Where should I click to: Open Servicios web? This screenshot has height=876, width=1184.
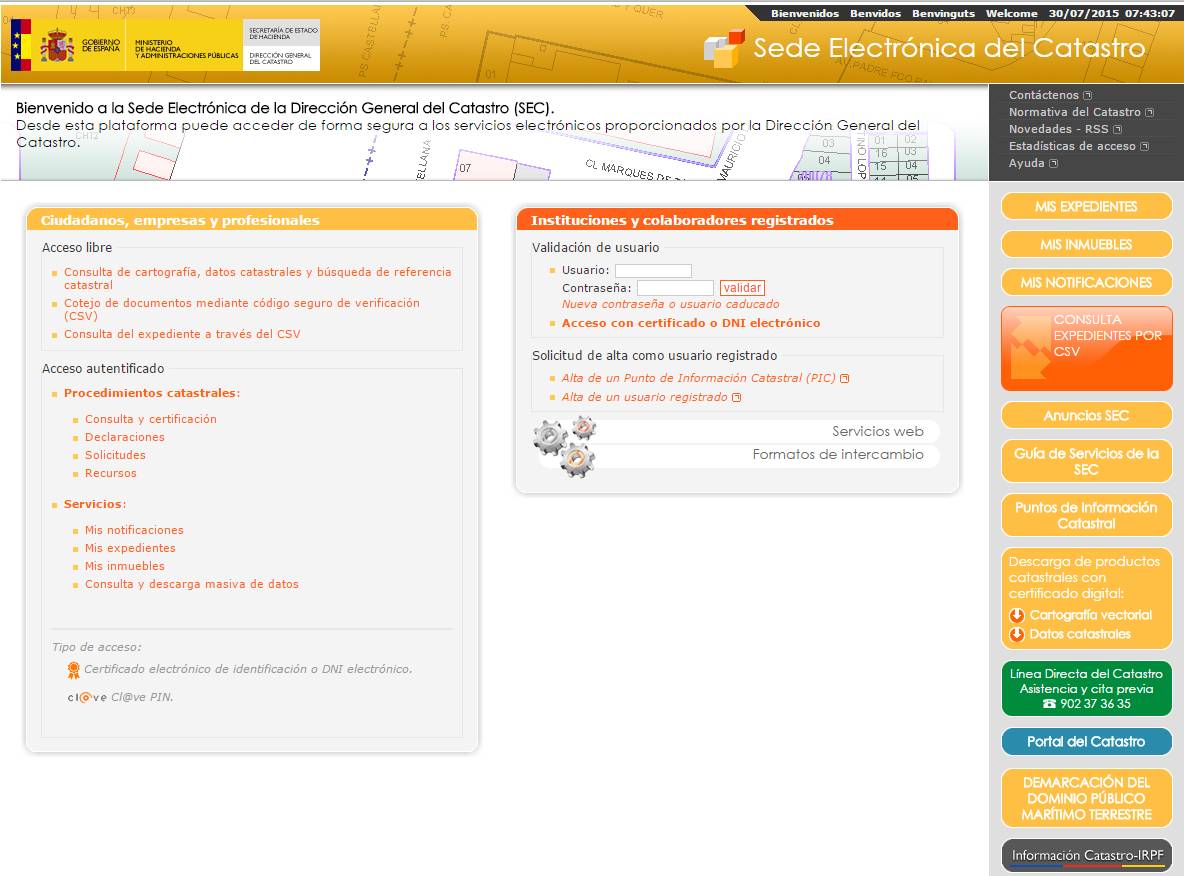pyautogui.click(x=877, y=431)
